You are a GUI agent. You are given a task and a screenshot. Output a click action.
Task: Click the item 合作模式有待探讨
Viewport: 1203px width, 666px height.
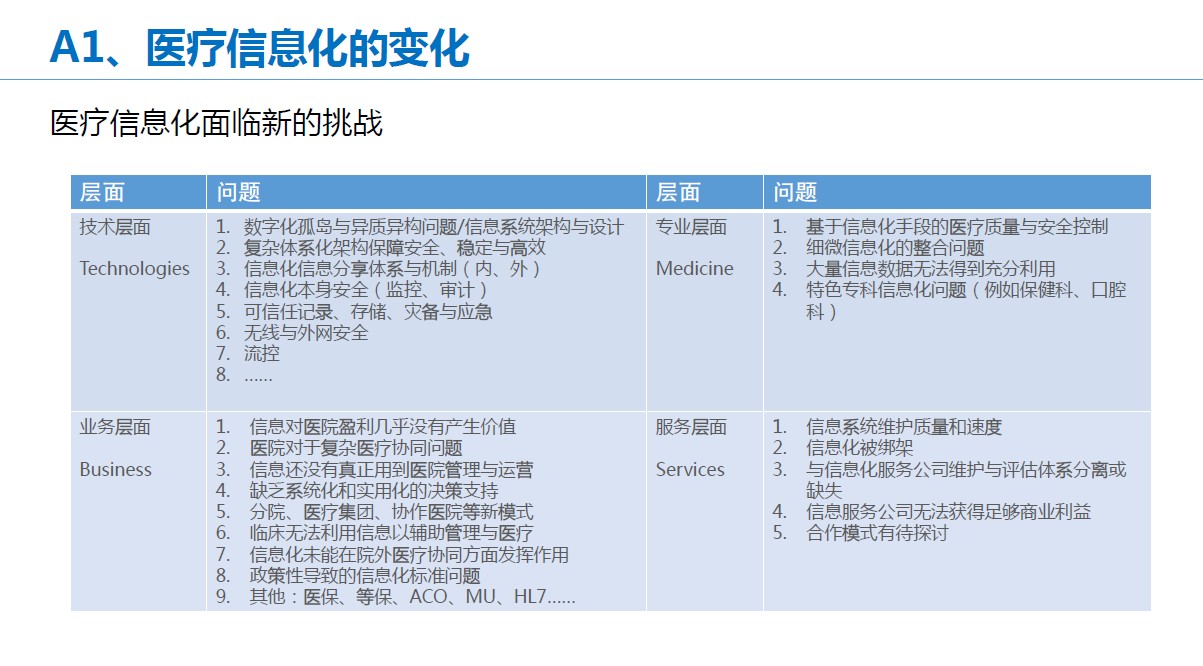877,532
